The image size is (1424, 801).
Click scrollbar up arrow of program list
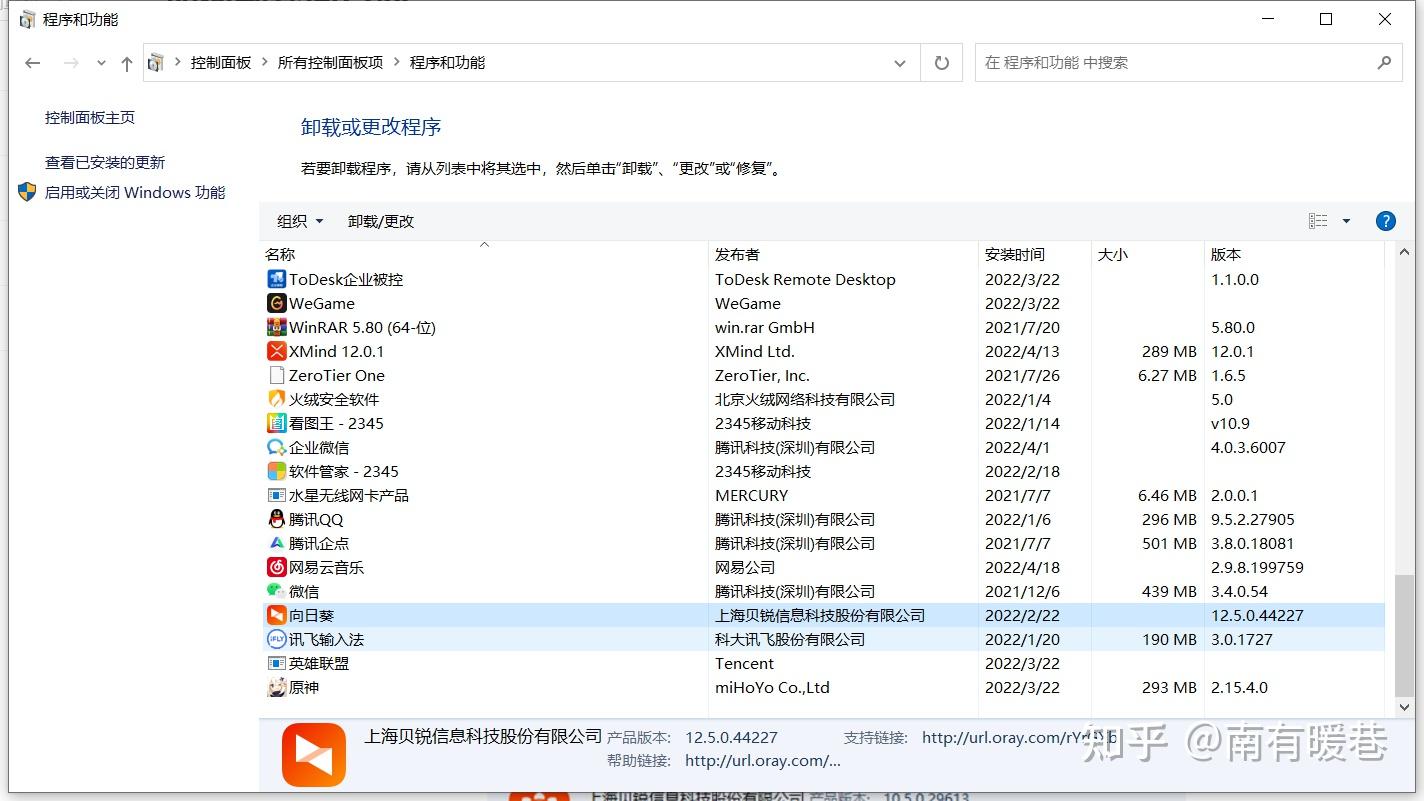coord(1404,252)
